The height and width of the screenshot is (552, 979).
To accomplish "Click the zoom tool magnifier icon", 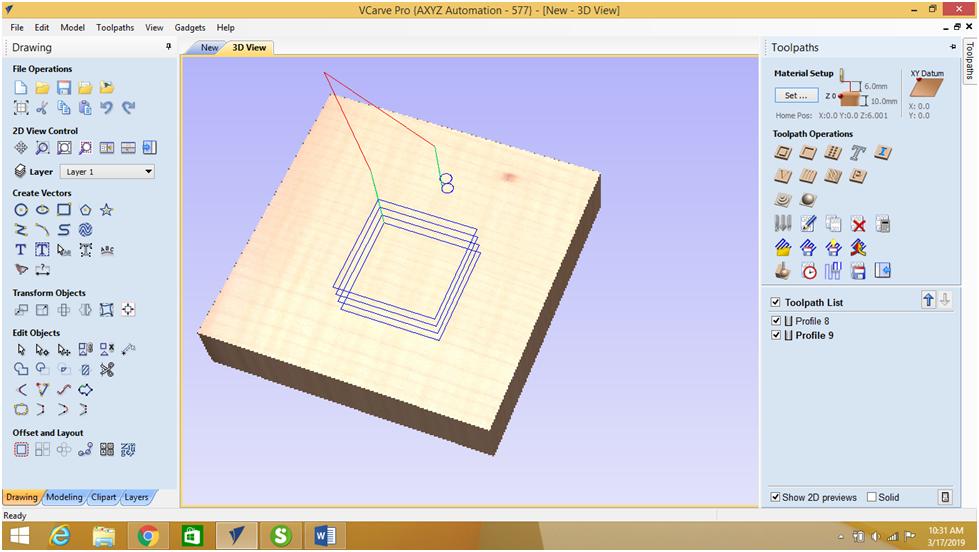I will (x=42, y=148).
